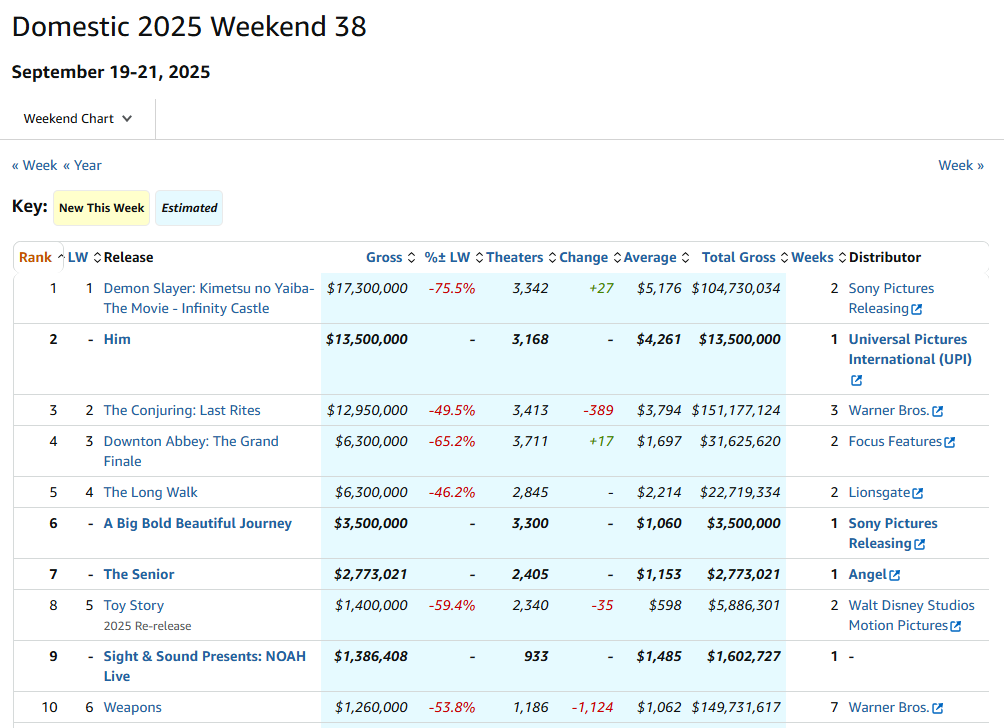Click total gross $104,730,034
1004x728 pixels.
736,288
